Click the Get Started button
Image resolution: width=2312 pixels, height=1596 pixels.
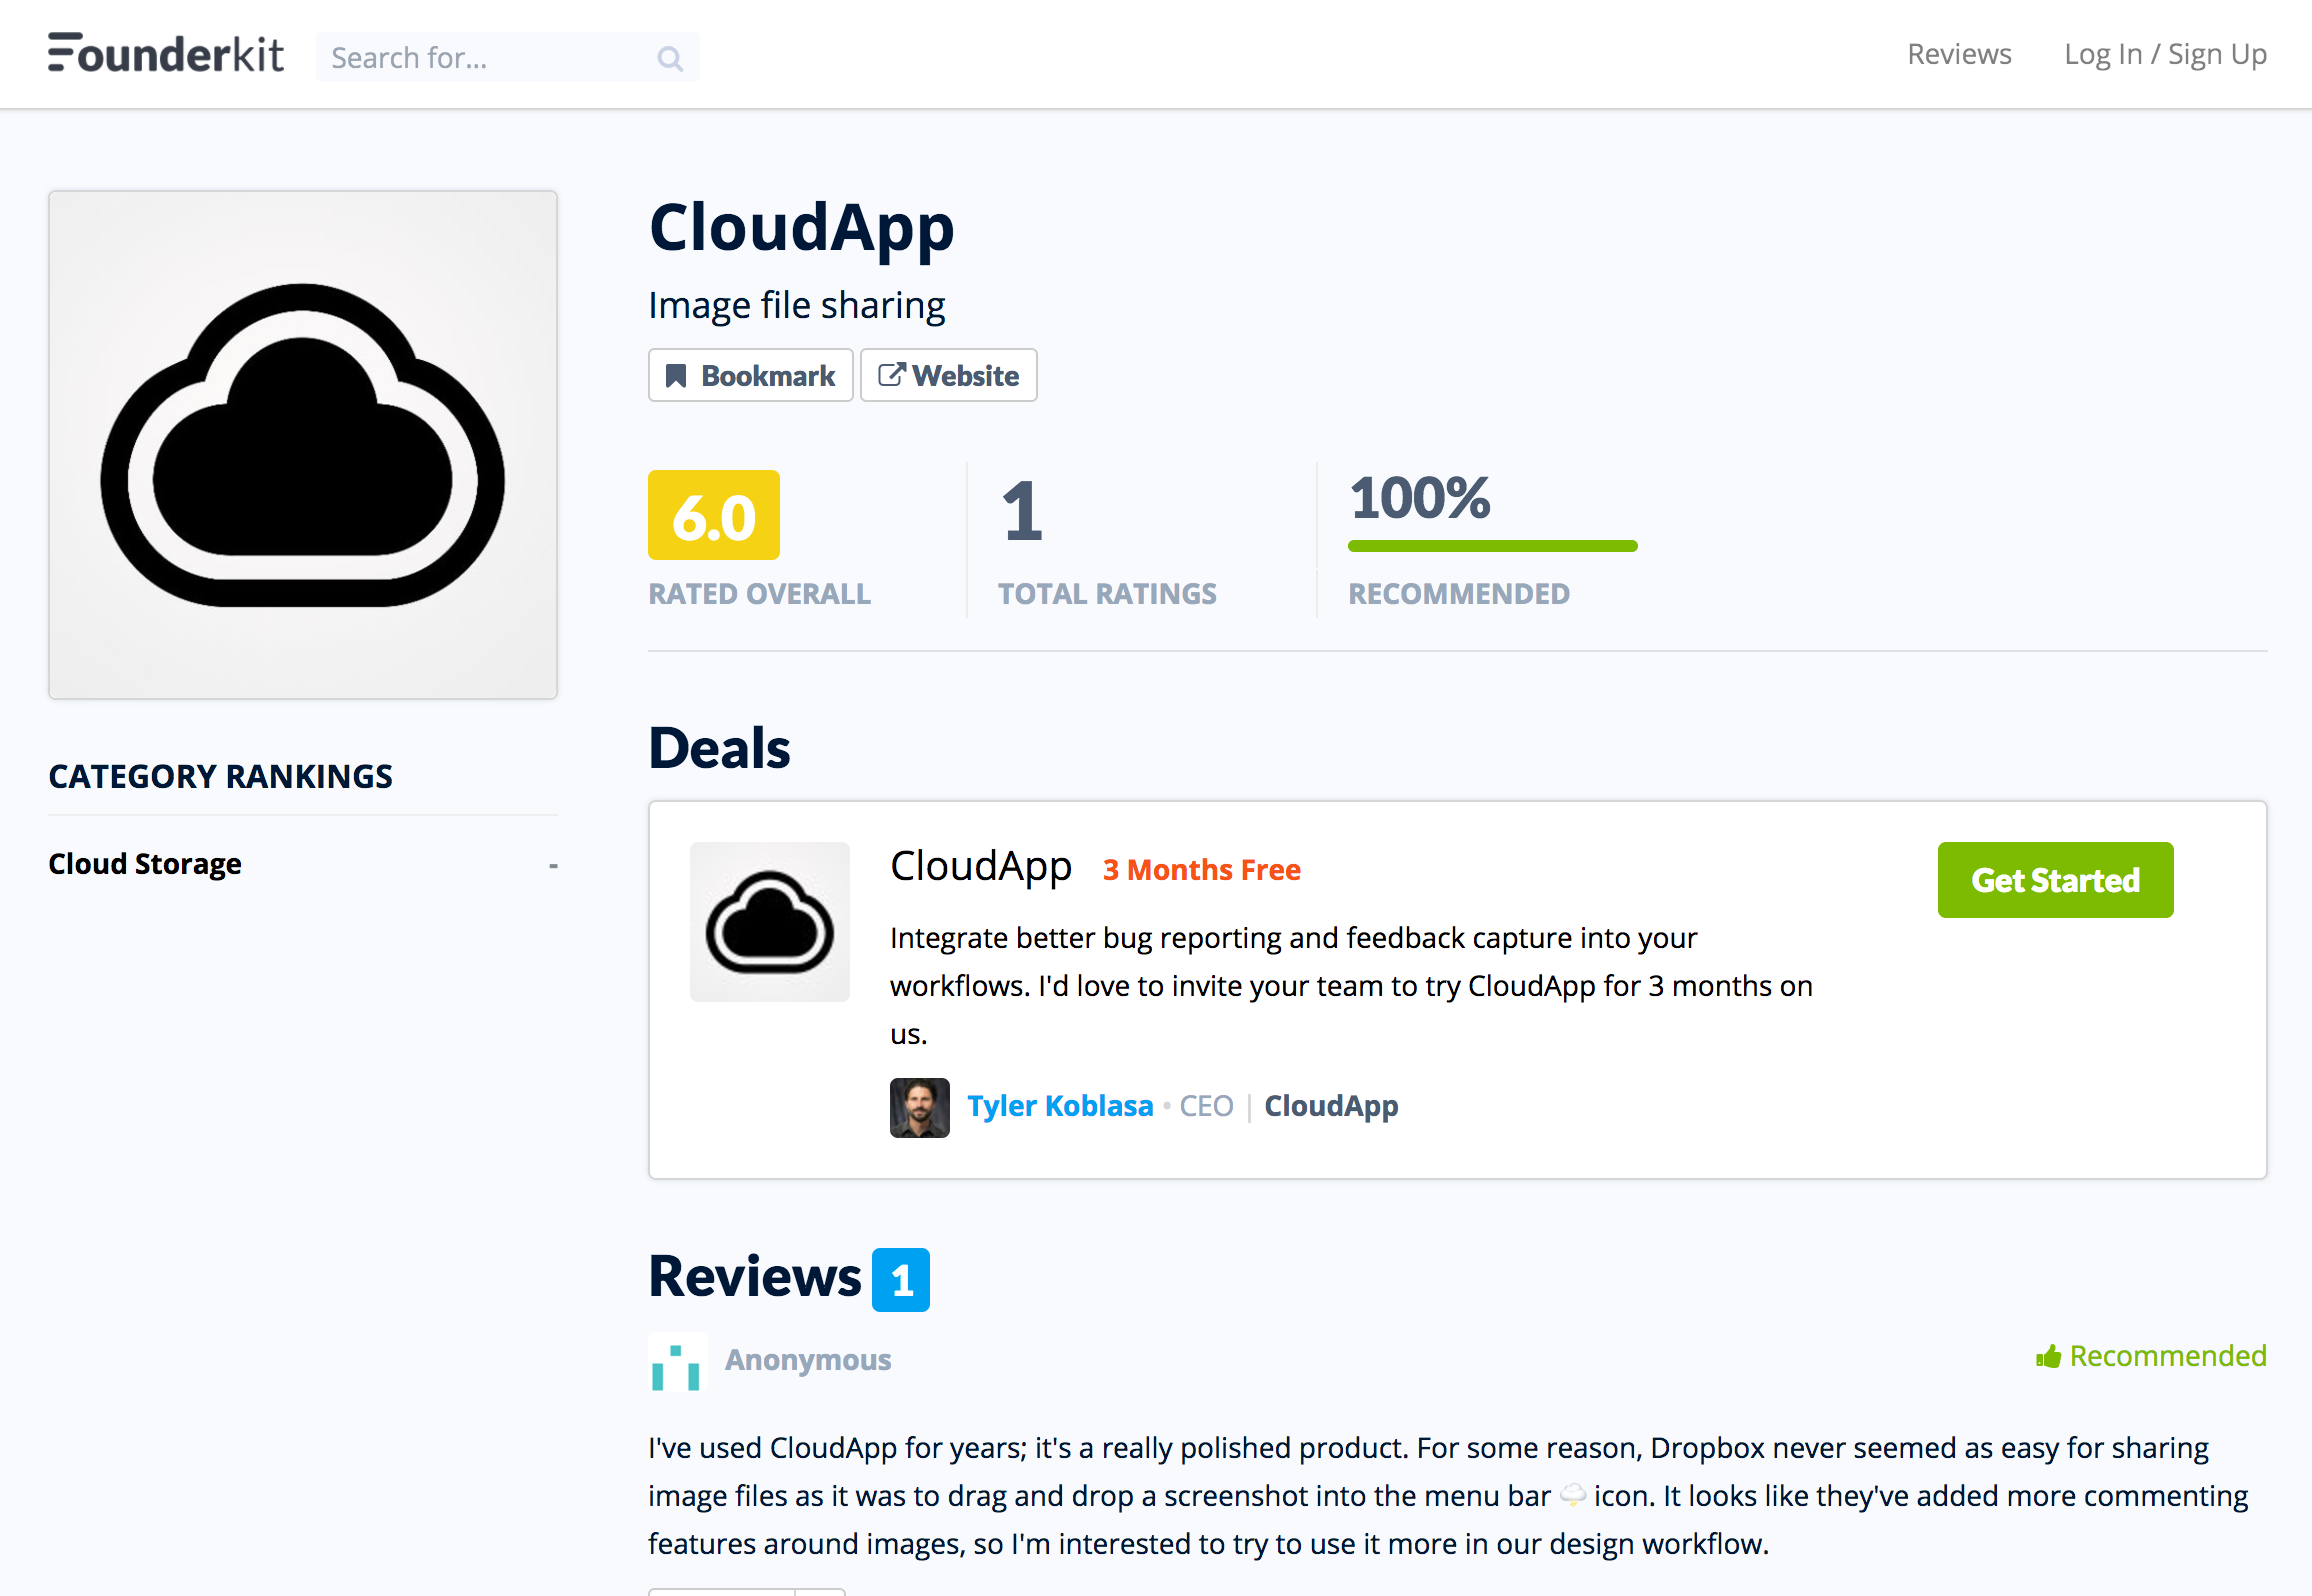(2055, 880)
